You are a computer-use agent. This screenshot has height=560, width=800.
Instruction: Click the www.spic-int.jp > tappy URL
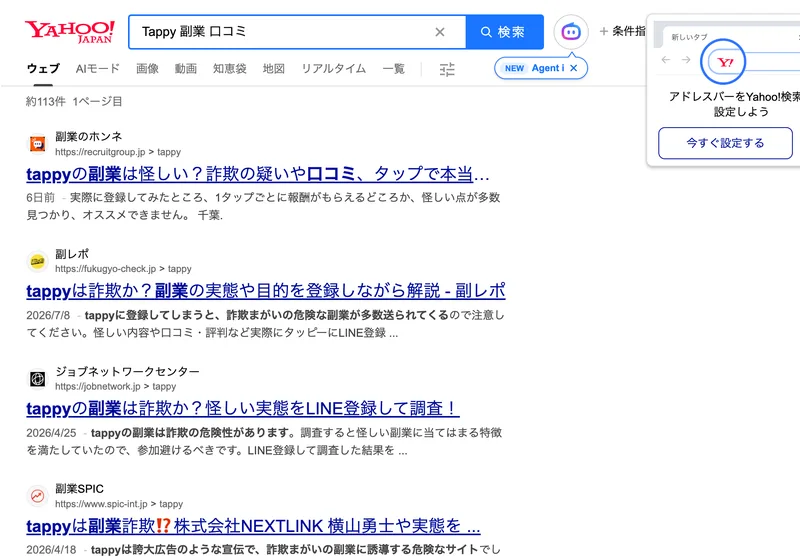tap(119, 504)
